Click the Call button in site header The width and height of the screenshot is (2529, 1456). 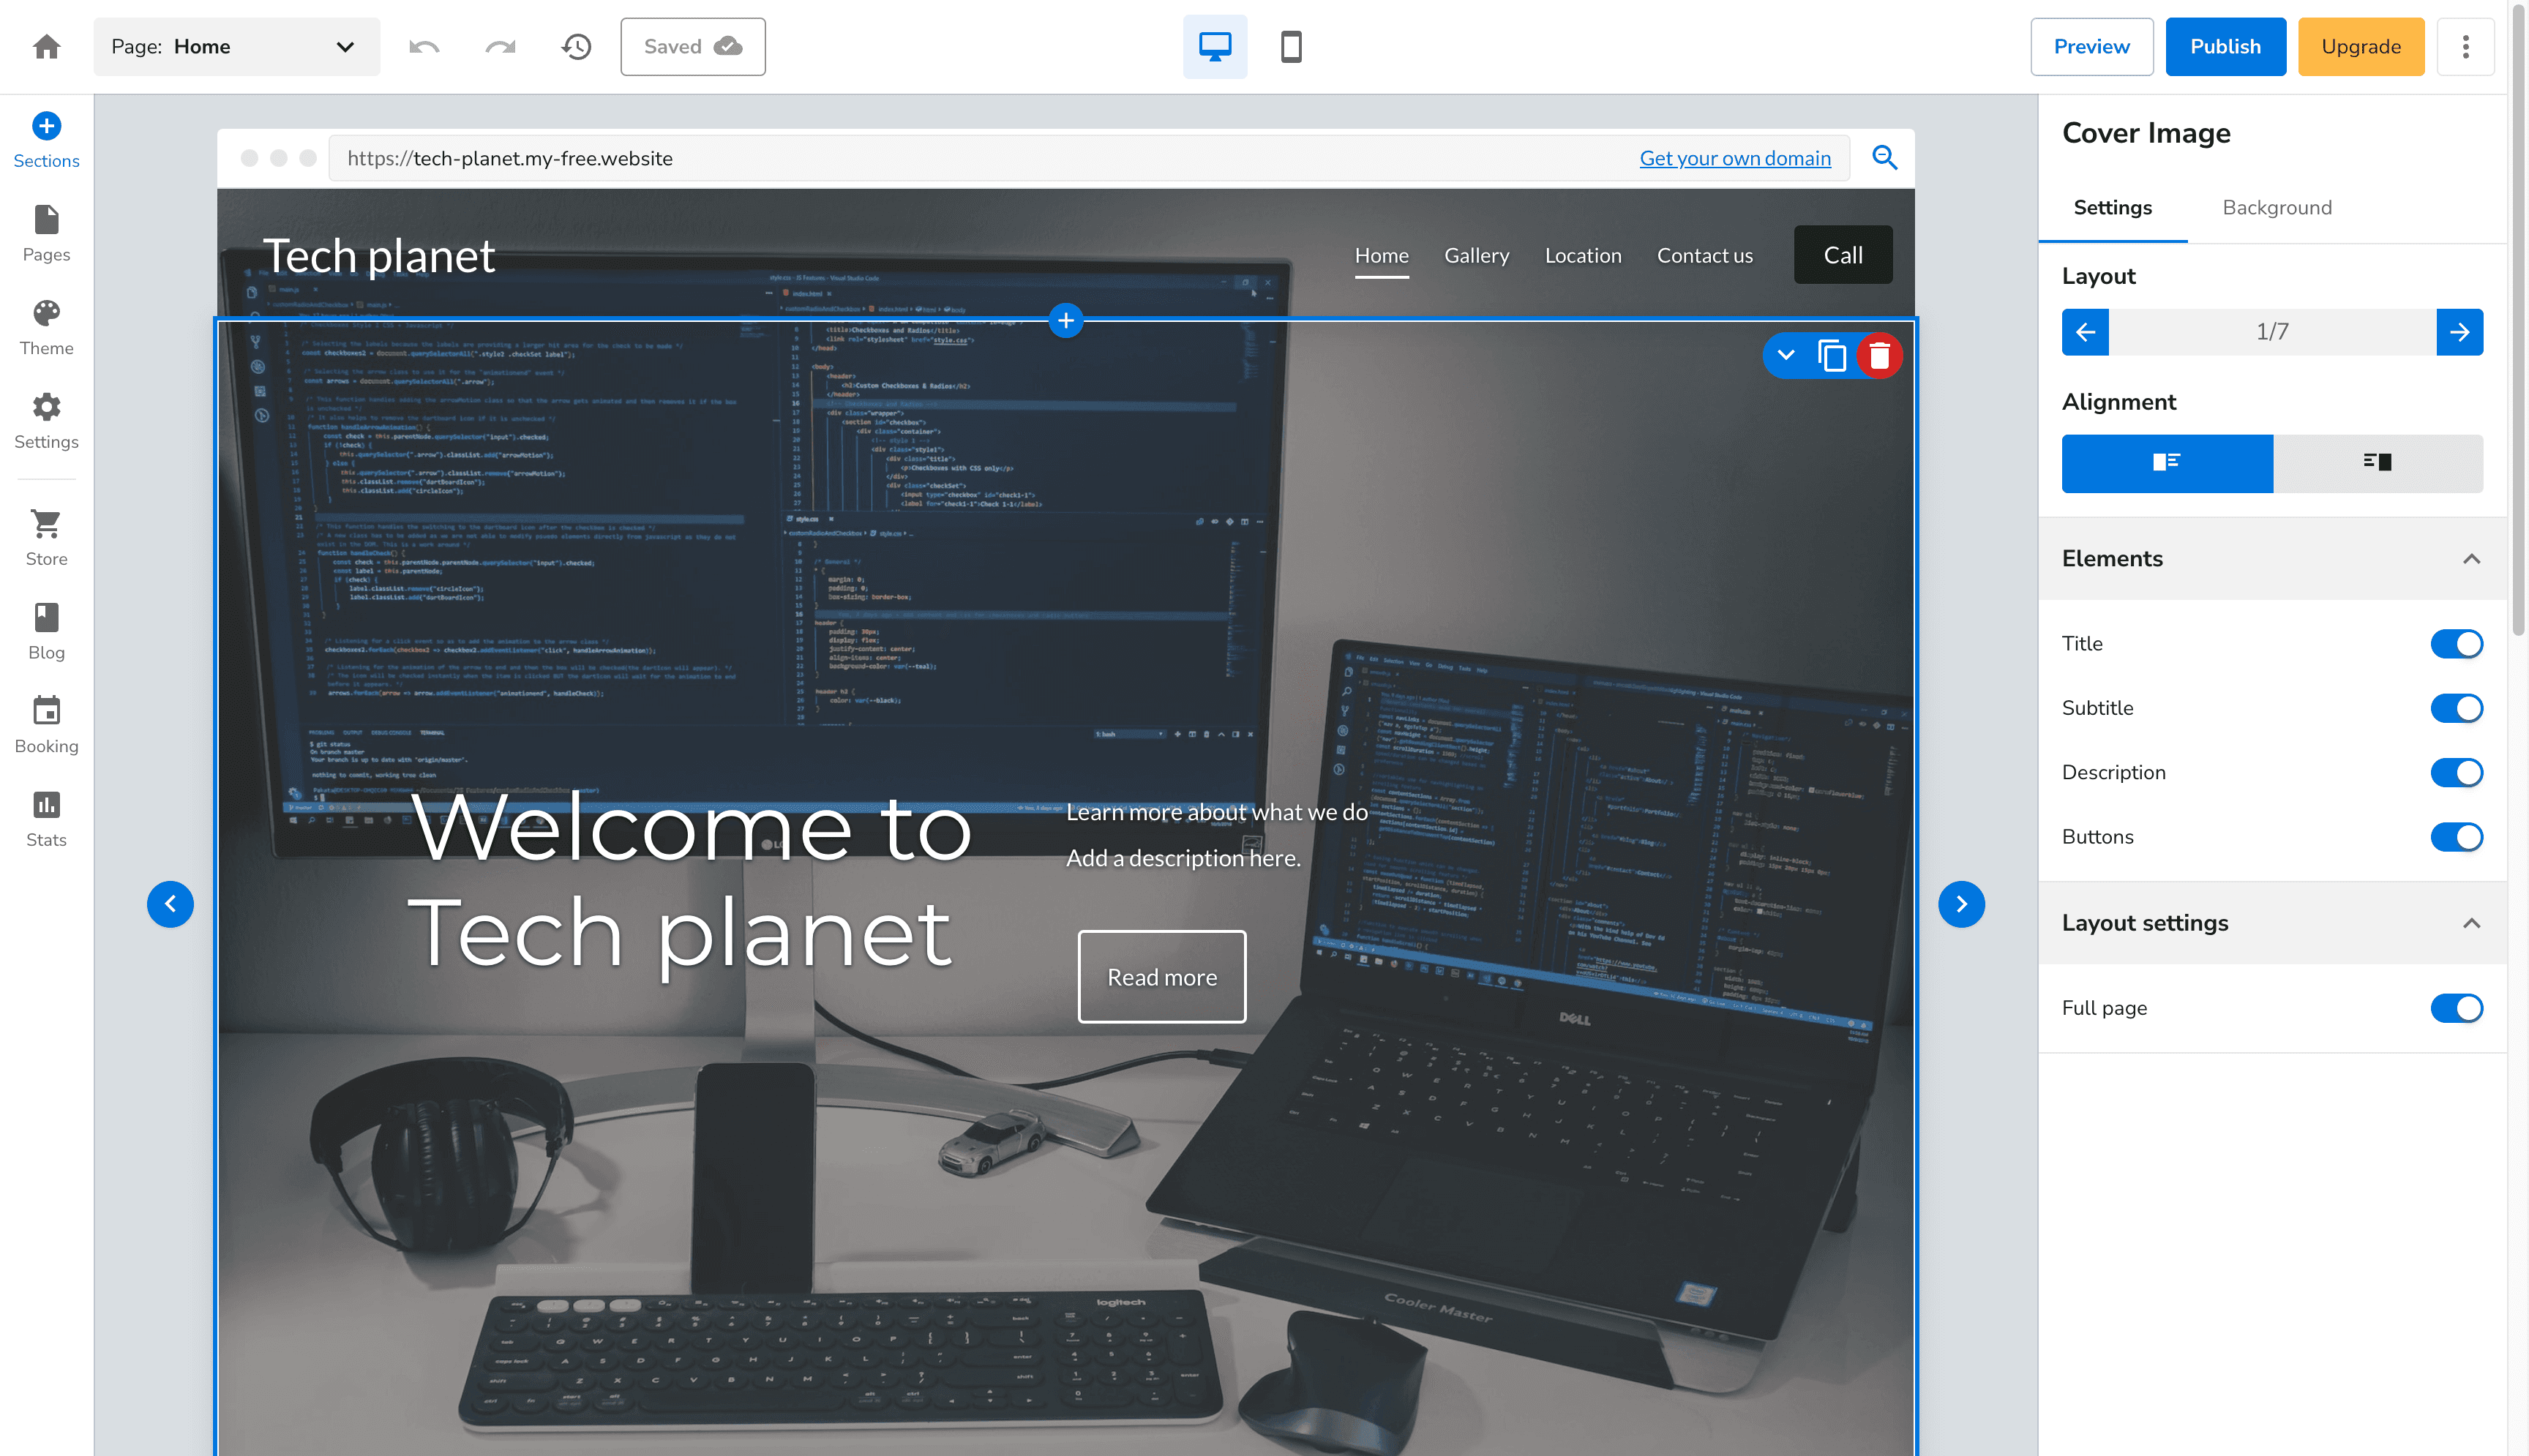coord(1842,254)
